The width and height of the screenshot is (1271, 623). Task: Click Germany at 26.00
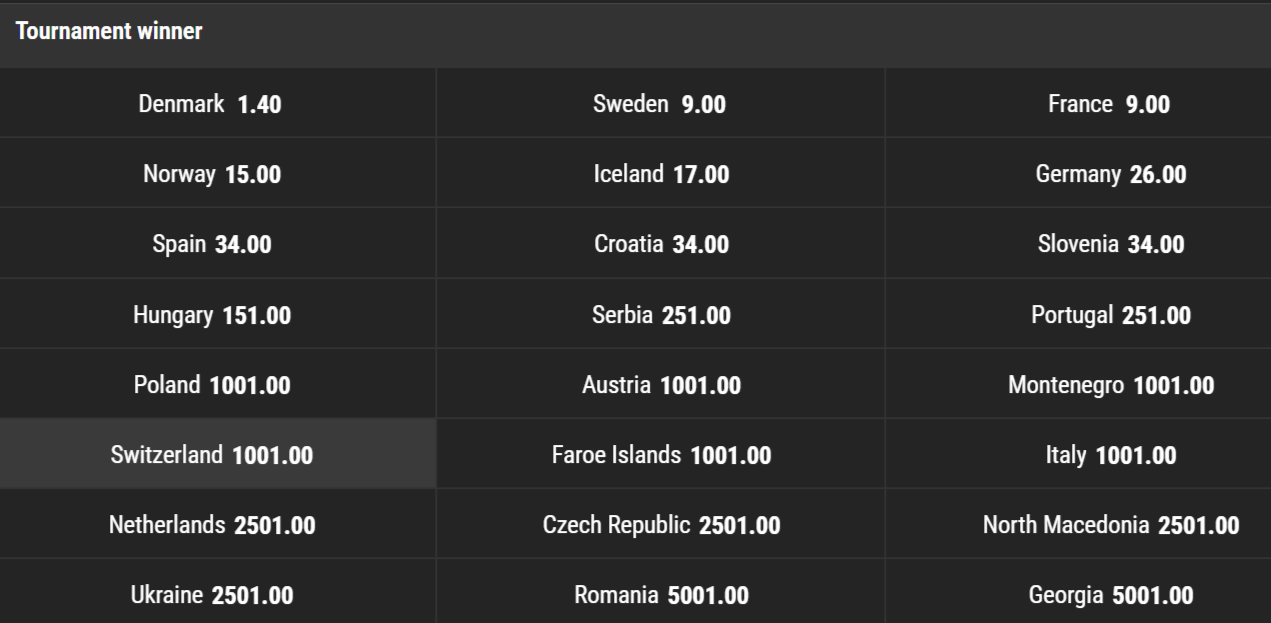tap(1110, 175)
